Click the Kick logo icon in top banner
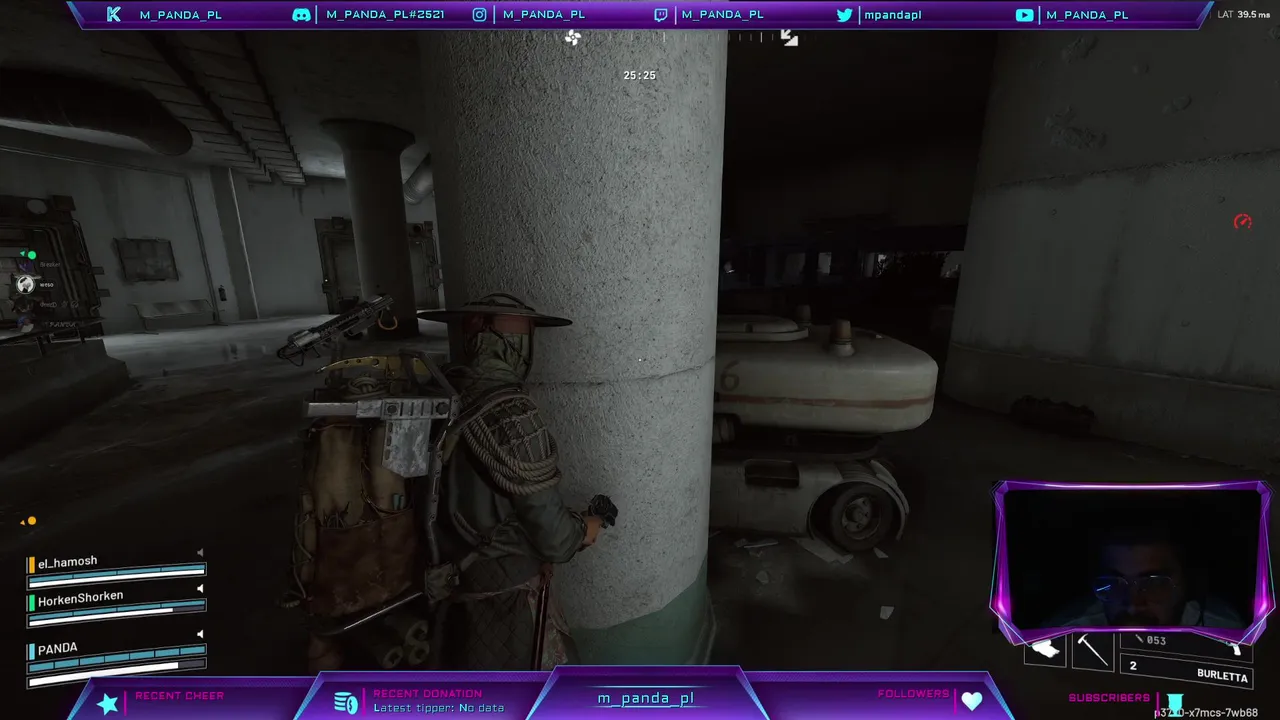Screen dimensions: 1280x720 113,15
